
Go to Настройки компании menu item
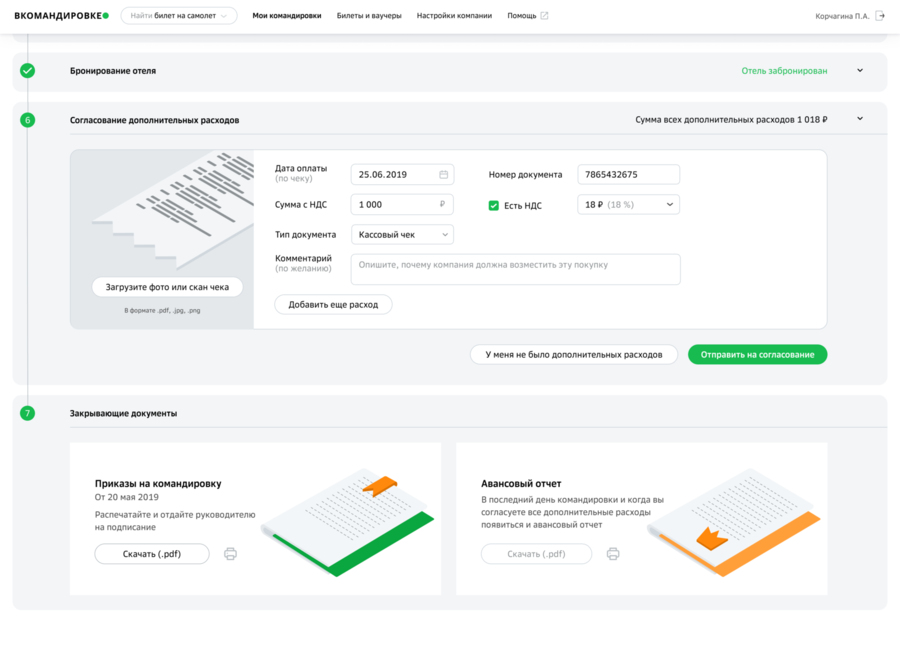(454, 15)
